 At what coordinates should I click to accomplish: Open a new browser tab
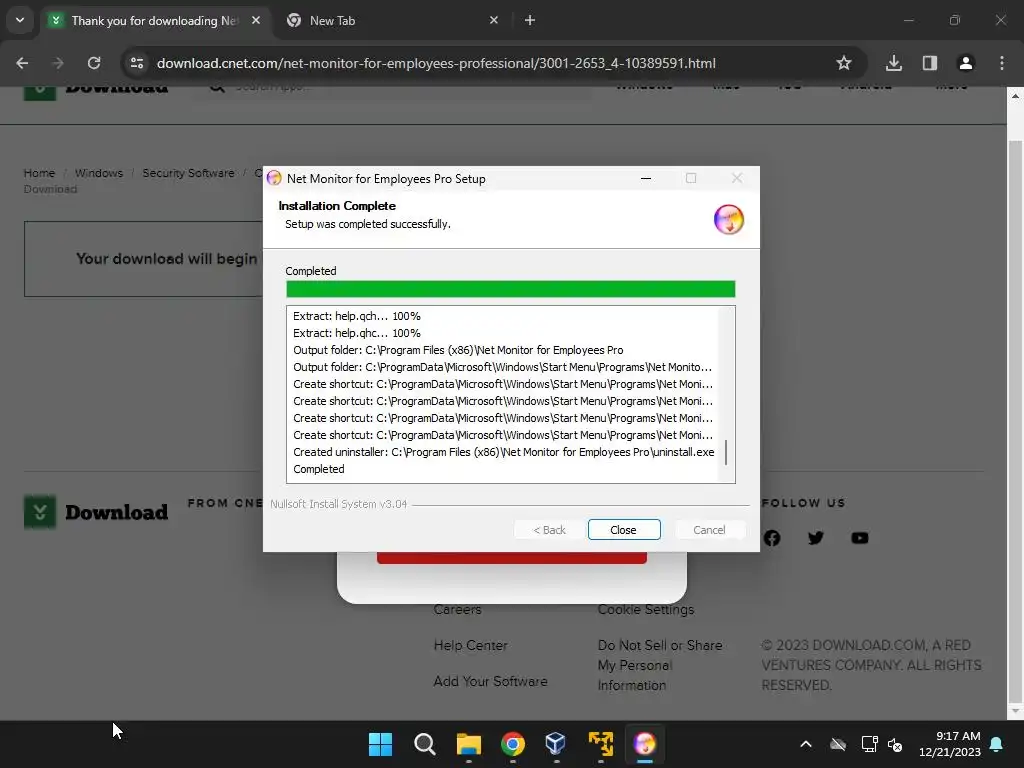click(530, 20)
